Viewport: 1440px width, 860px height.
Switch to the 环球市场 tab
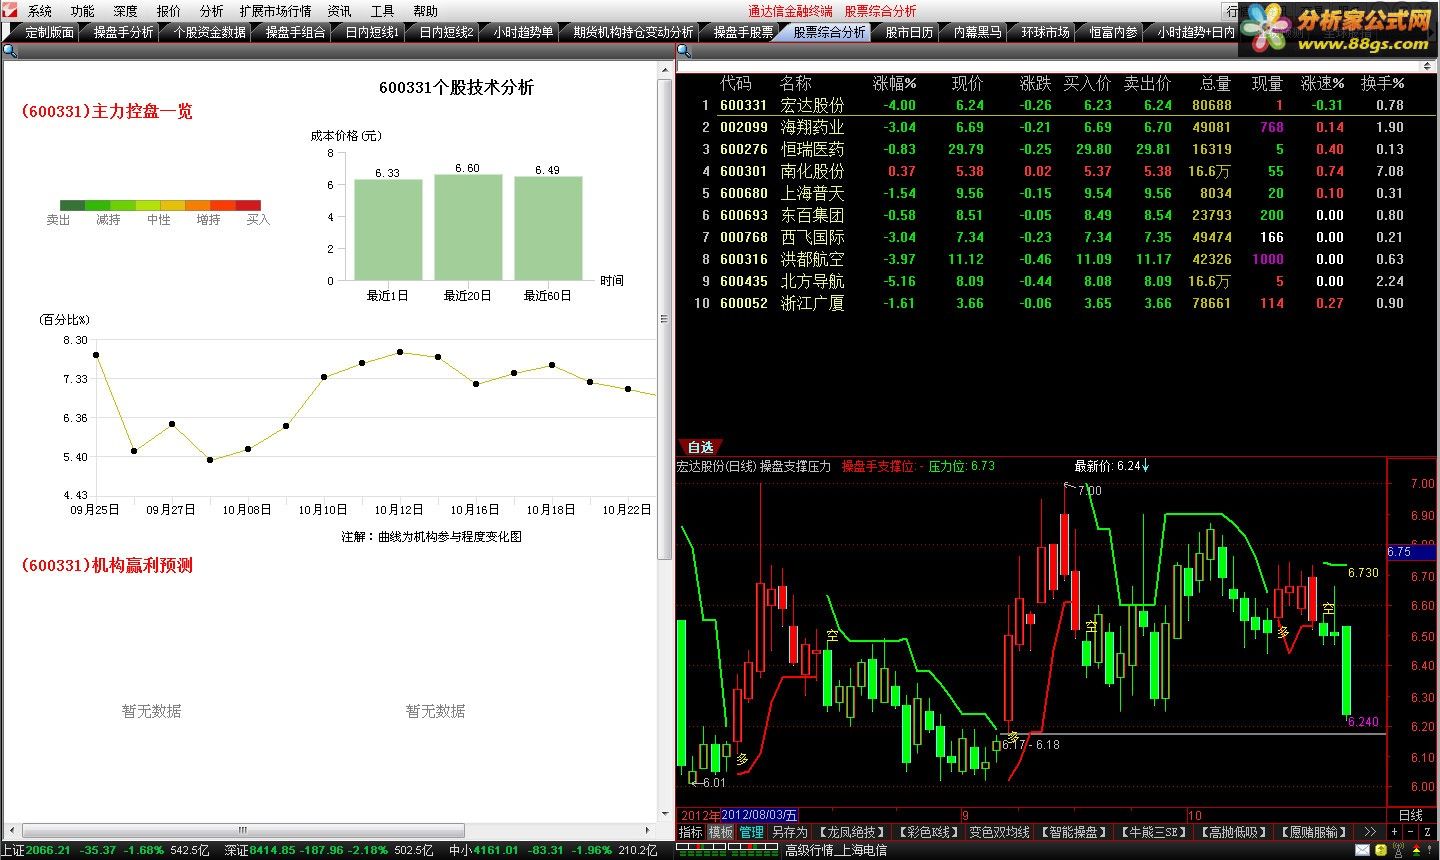pyautogui.click(x=1045, y=32)
